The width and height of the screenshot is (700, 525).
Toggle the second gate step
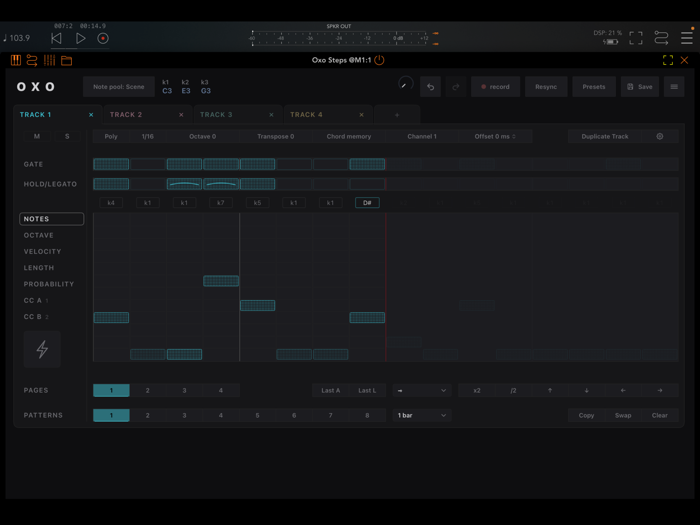[148, 164]
